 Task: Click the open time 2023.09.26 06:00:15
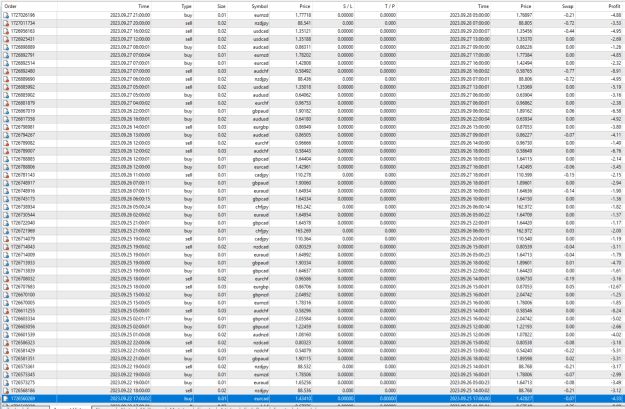coord(130,199)
